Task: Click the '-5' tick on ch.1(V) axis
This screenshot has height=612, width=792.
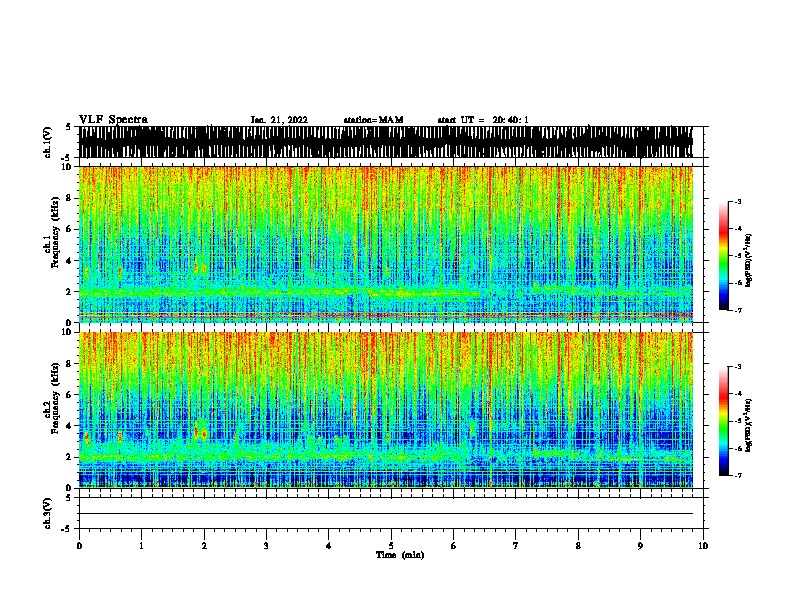Action: point(66,158)
